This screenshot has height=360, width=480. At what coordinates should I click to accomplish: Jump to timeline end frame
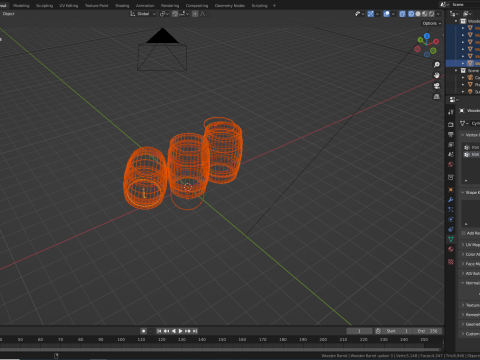pyautogui.click(x=195, y=331)
